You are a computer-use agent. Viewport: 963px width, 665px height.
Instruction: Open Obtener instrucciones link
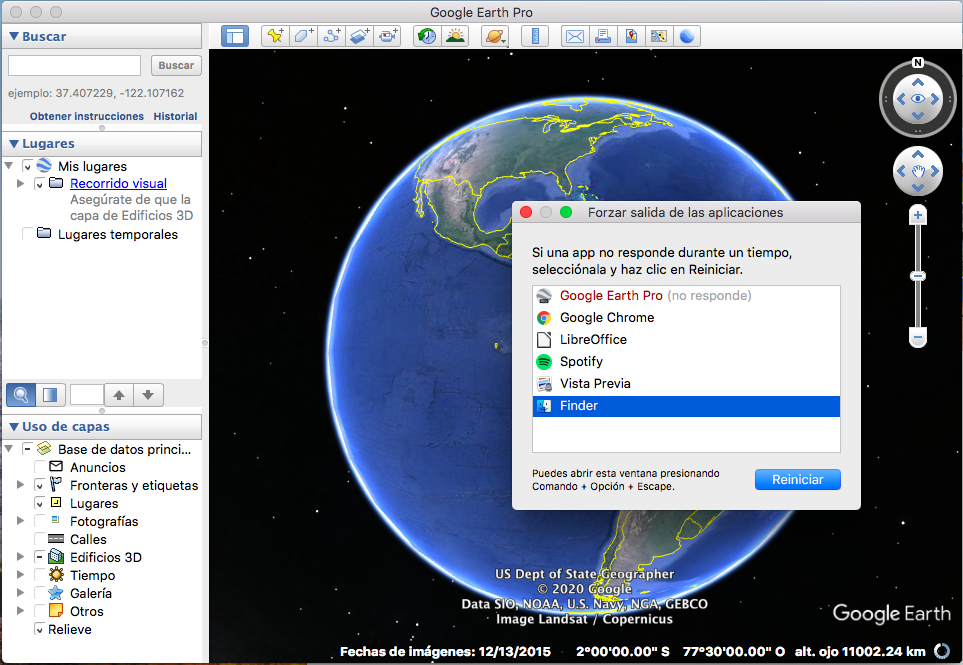click(87, 116)
